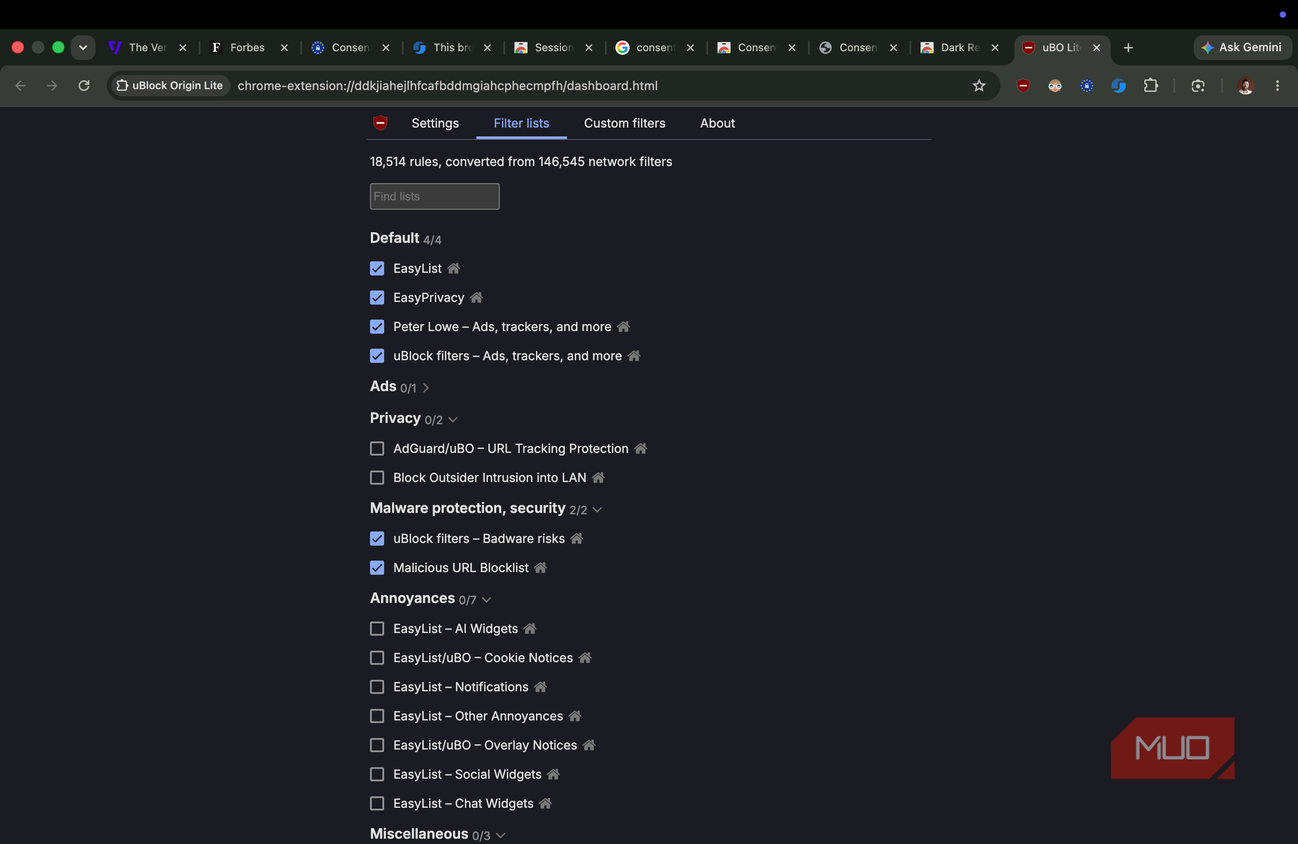Click the home icon beside Malicious URL Blocklist
Screen dimensions: 1298x844
pyautogui.click(x=541, y=567)
